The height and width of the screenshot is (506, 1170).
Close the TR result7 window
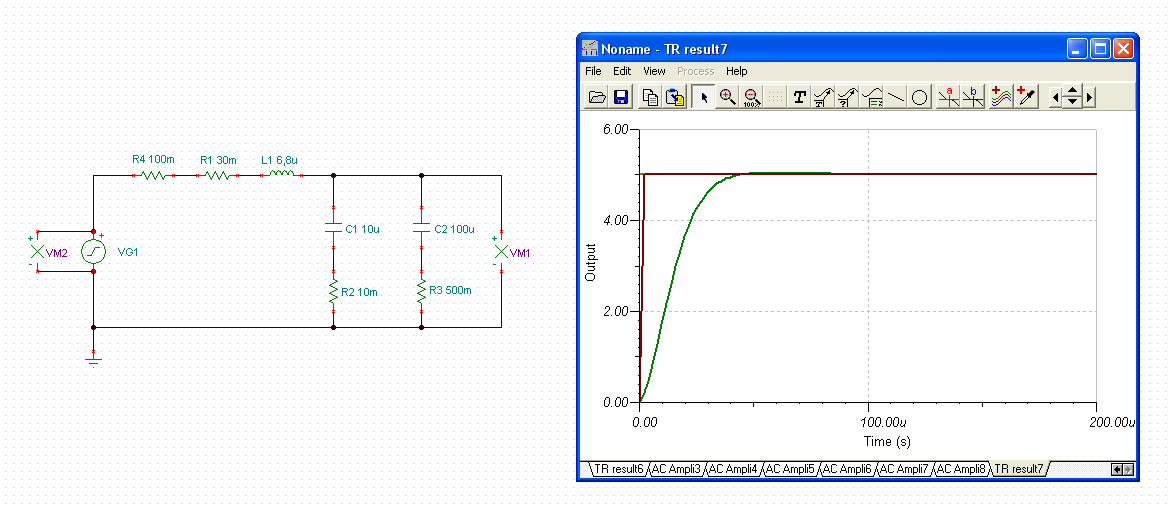coord(1124,49)
